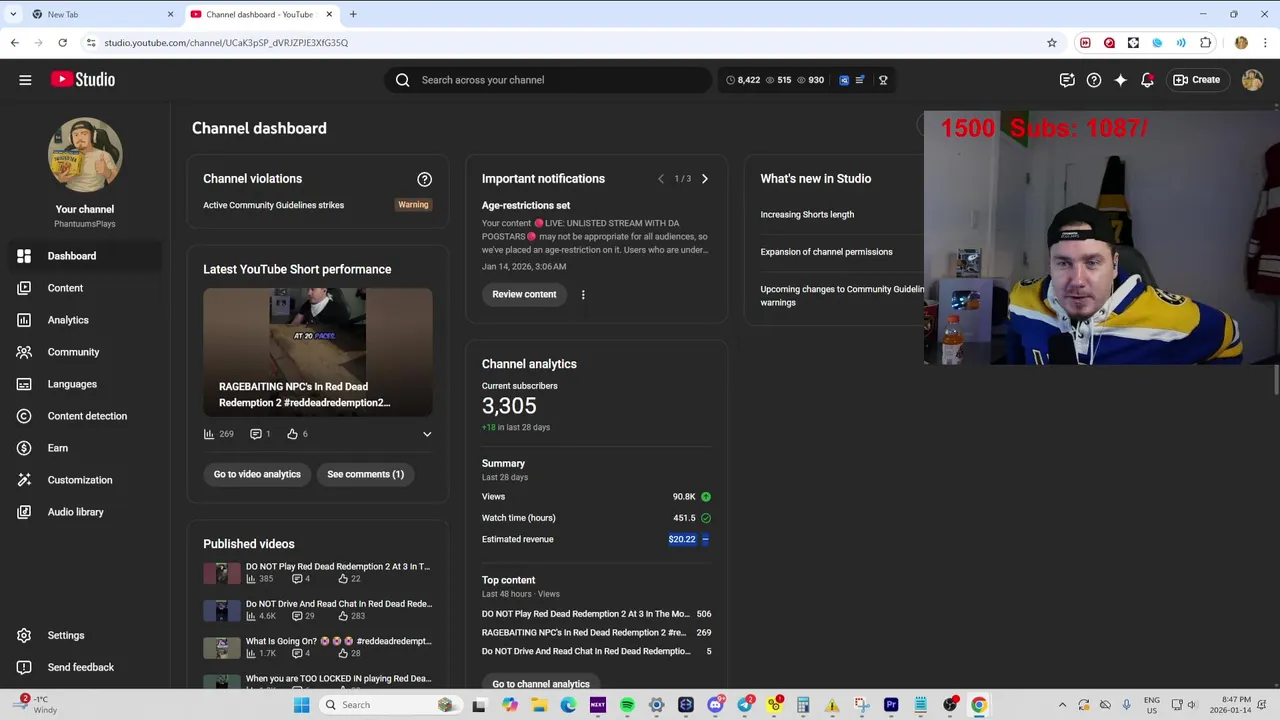Open Chrome three-dot menu
This screenshot has width=1280, height=720.
pyautogui.click(x=1265, y=43)
